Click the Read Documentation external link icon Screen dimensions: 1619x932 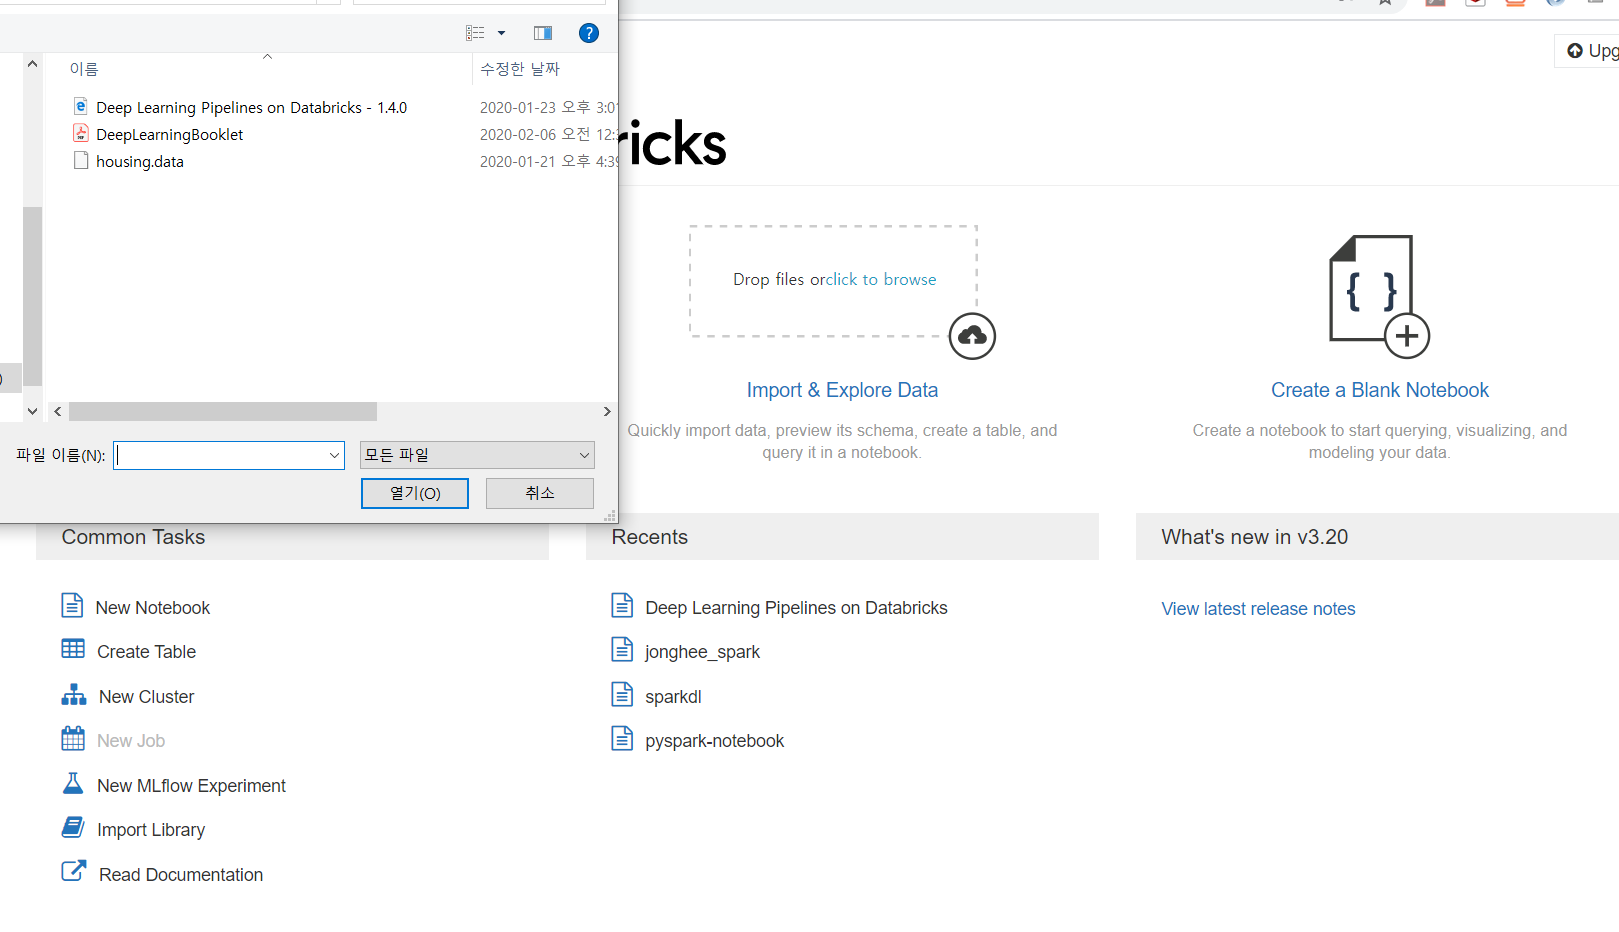(x=74, y=871)
